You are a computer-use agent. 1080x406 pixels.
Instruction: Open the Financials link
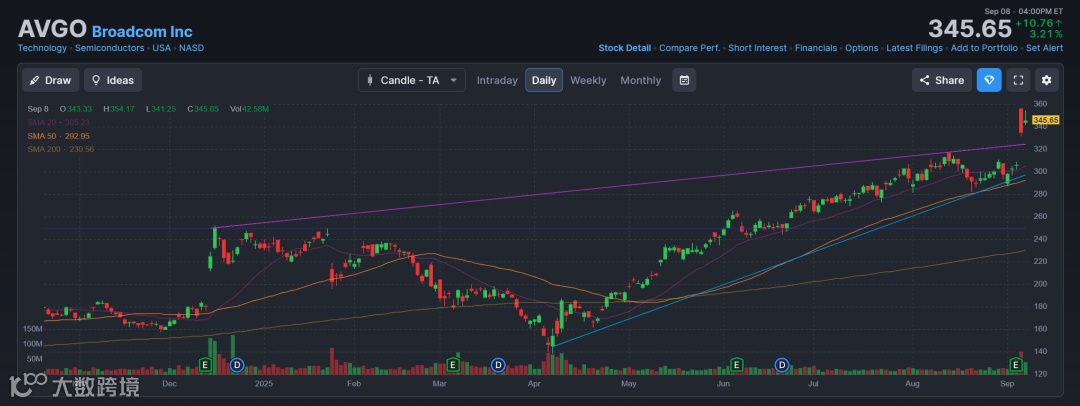click(x=816, y=48)
